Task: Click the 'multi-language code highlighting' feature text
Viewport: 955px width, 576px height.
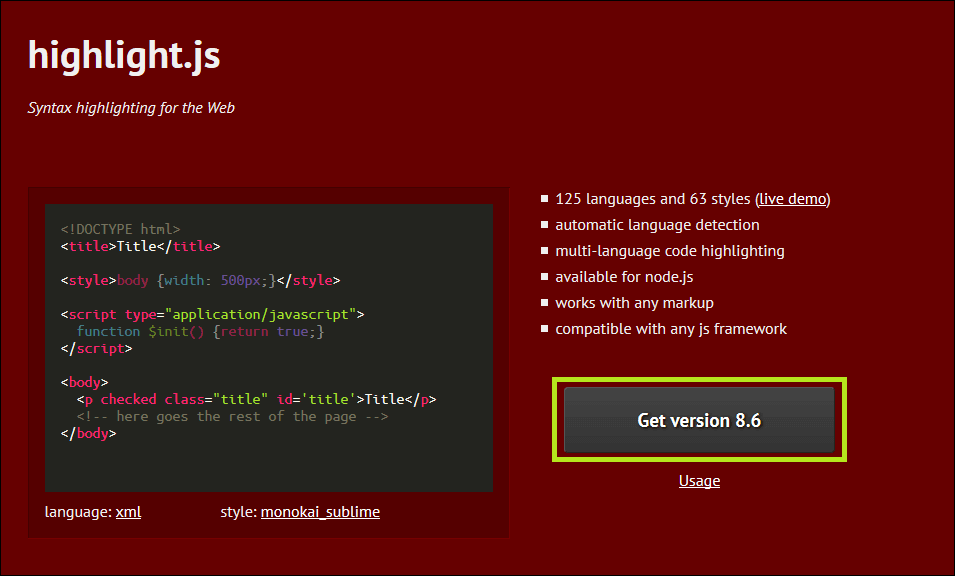Action: click(670, 251)
